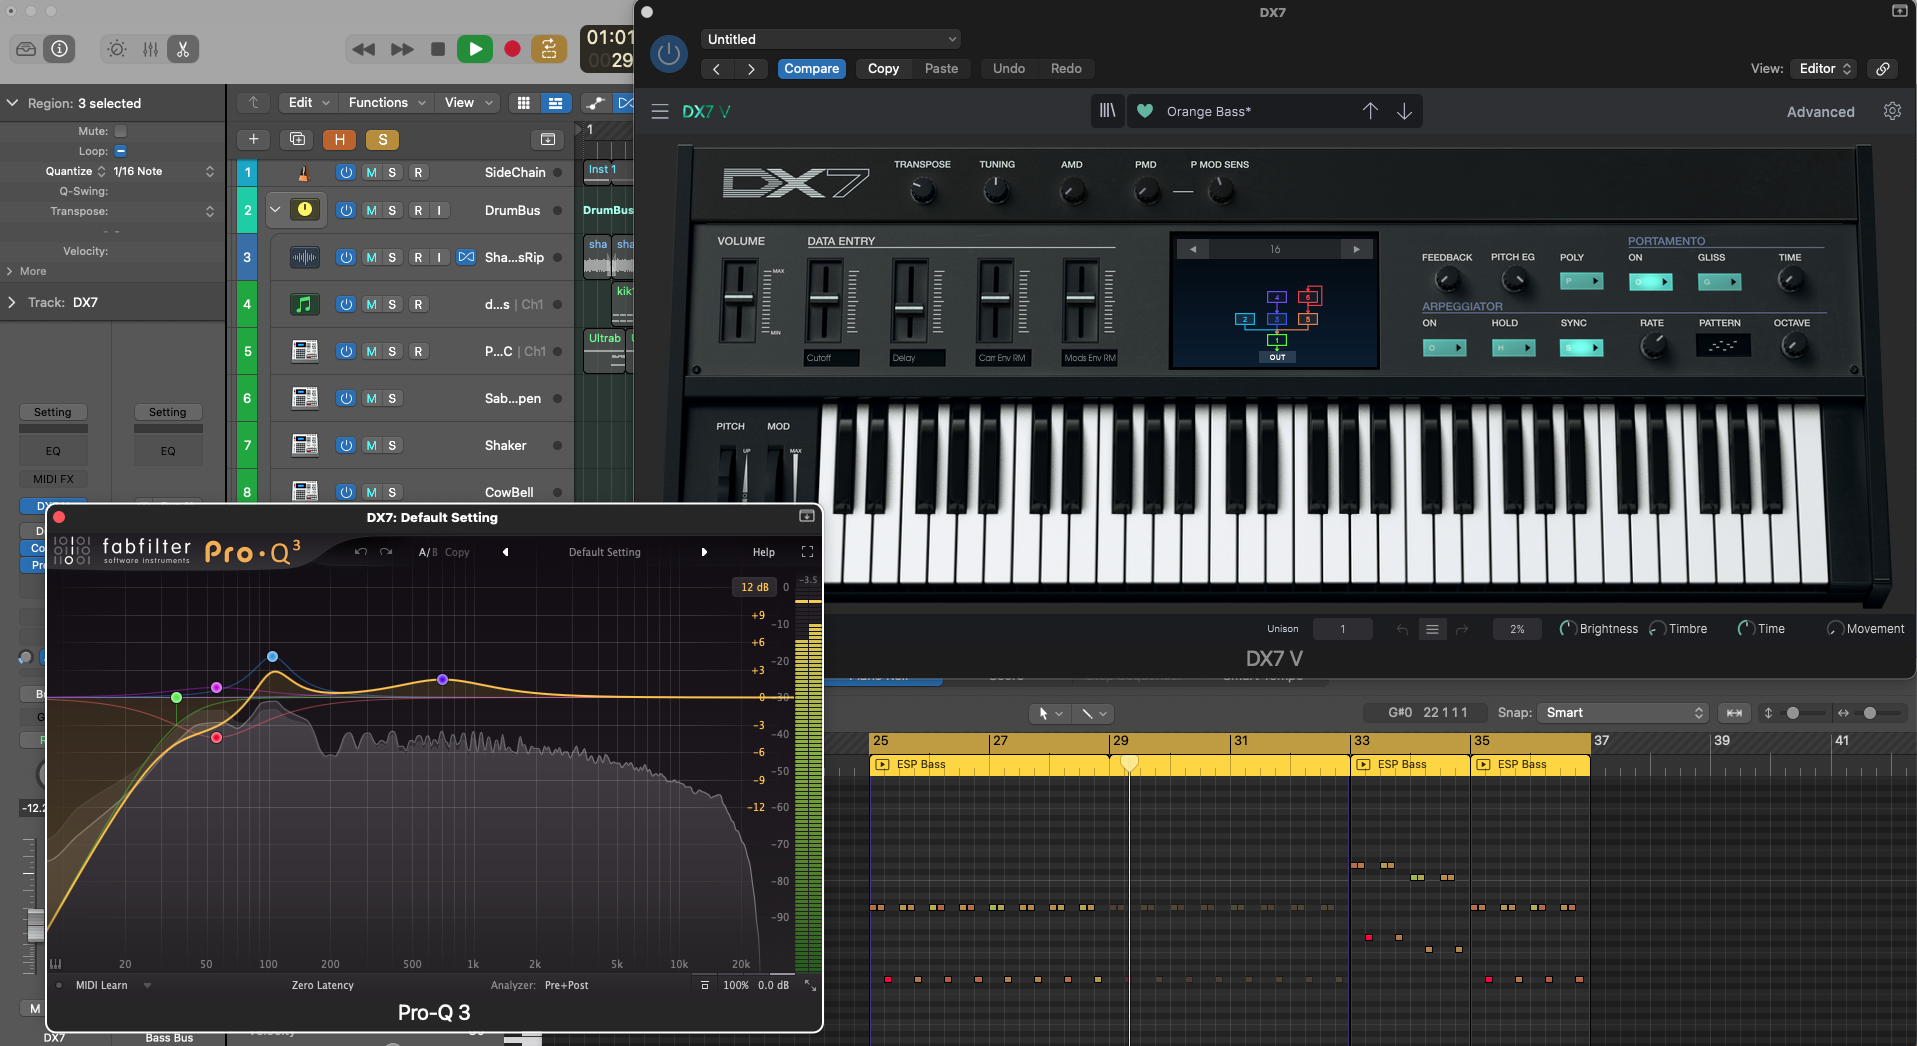Go to previous plugin setting arrow
Image resolution: width=1917 pixels, height=1046 pixels.
716,69
